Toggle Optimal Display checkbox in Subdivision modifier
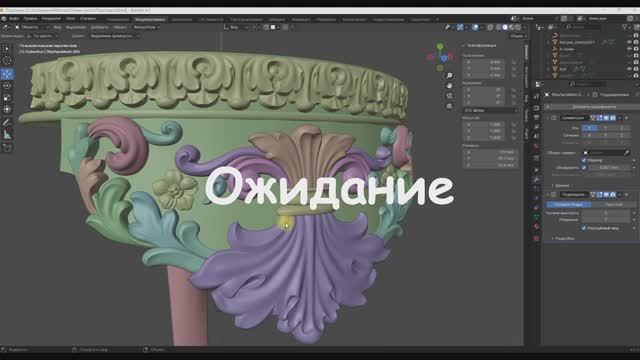The image size is (640, 360). 584,228
